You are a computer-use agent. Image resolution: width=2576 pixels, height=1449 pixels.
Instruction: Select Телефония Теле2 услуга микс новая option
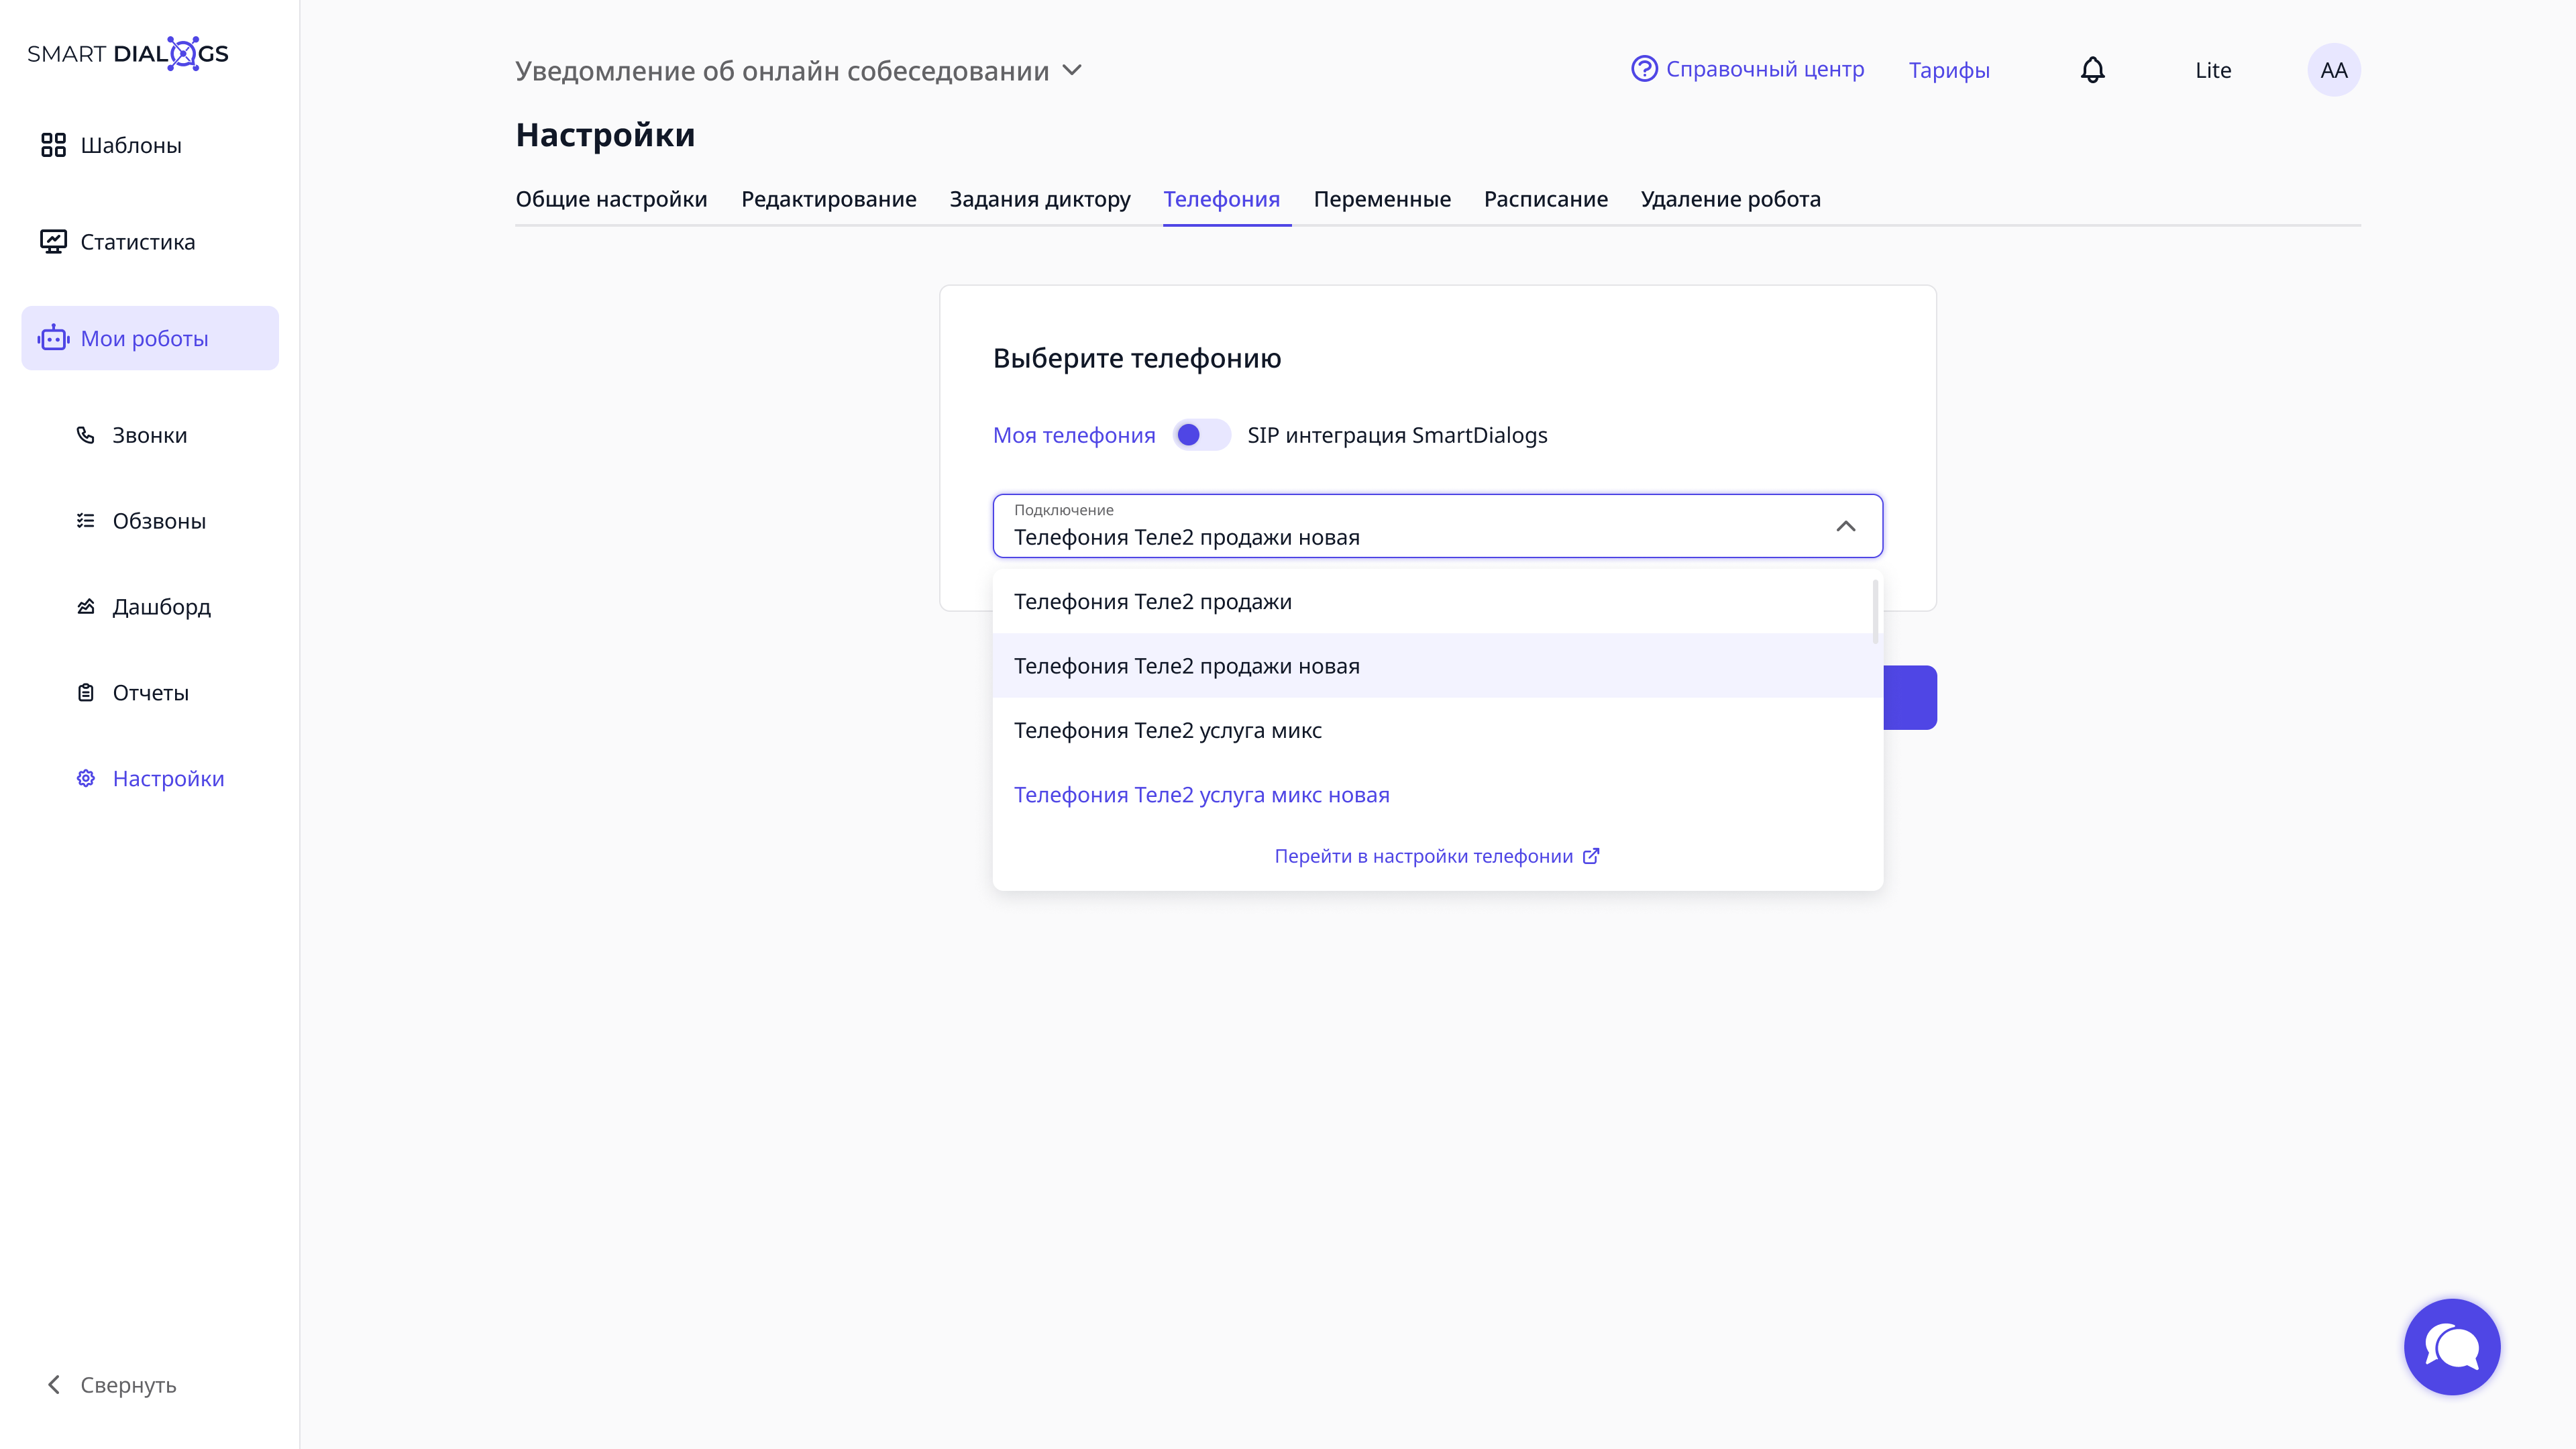[1438, 795]
